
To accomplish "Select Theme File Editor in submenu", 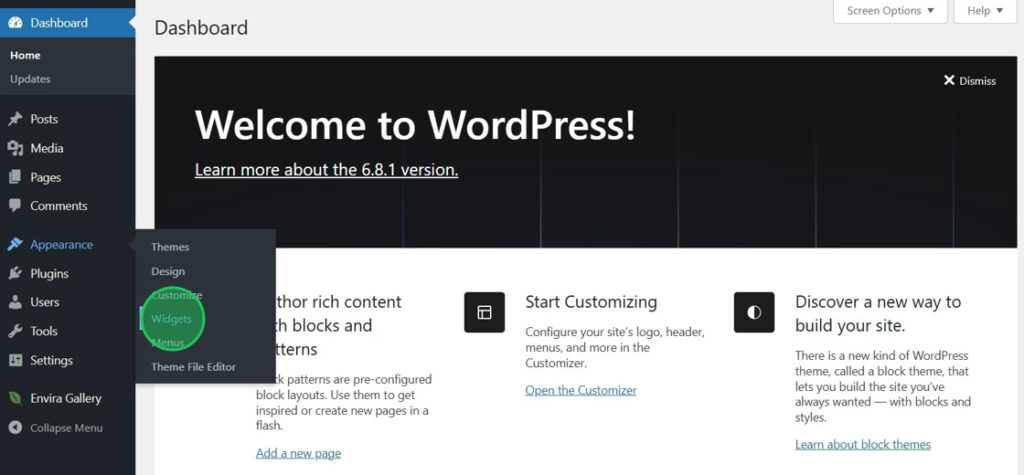I will (x=193, y=367).
